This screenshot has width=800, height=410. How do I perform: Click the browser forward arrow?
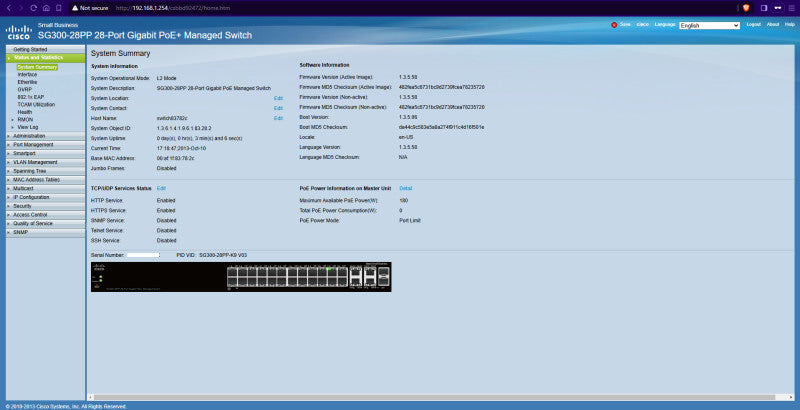(x=21, y=8)
